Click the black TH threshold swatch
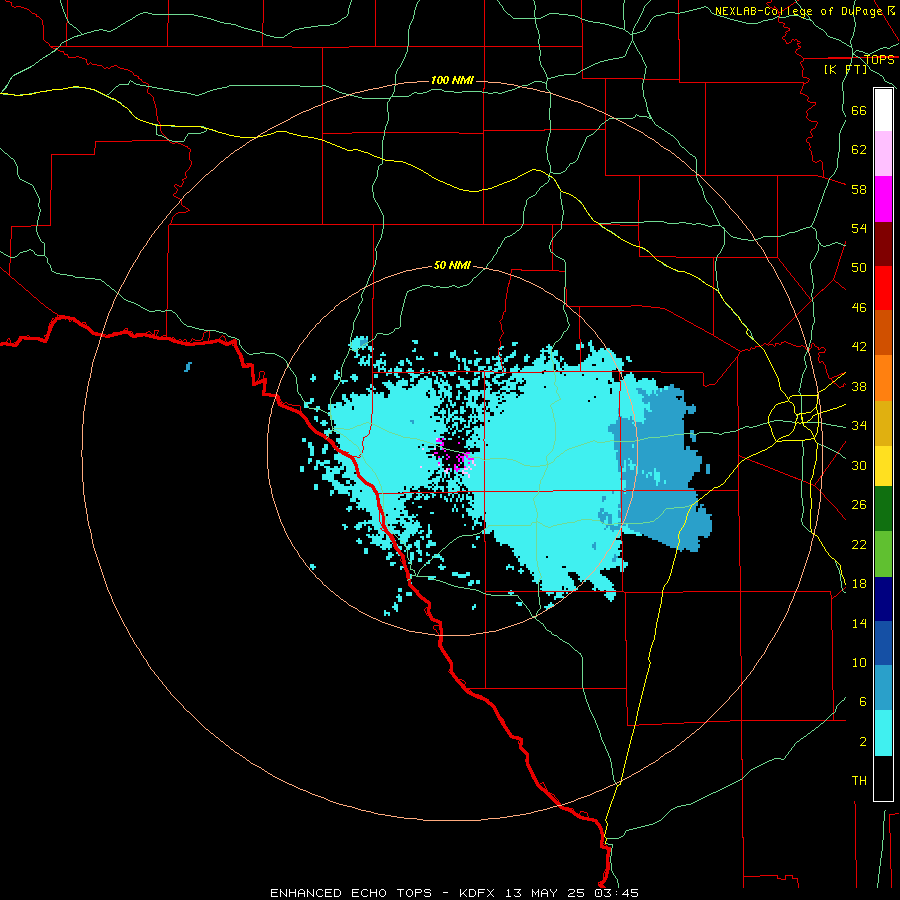 883,778
